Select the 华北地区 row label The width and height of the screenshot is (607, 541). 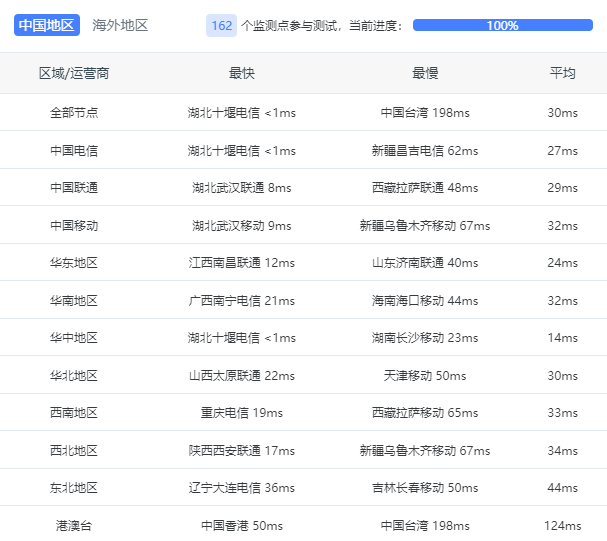[74, 376]
